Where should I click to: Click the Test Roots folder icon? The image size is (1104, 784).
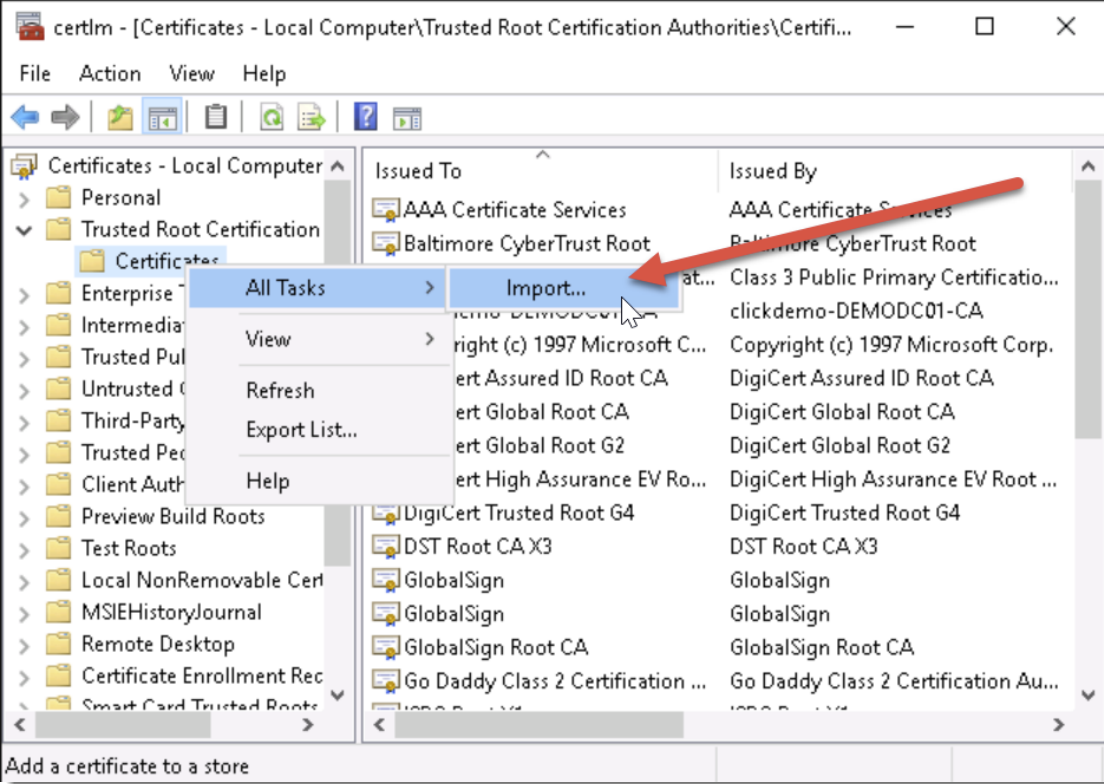(x=58, y=548)
